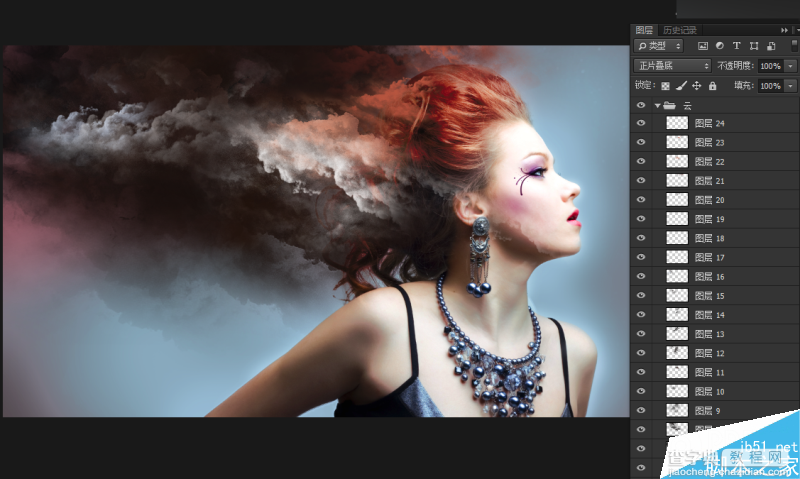This screenshot has width=800, height=479.
Task: Open the 填充 fill slider arrow
Action: (790, 86)
